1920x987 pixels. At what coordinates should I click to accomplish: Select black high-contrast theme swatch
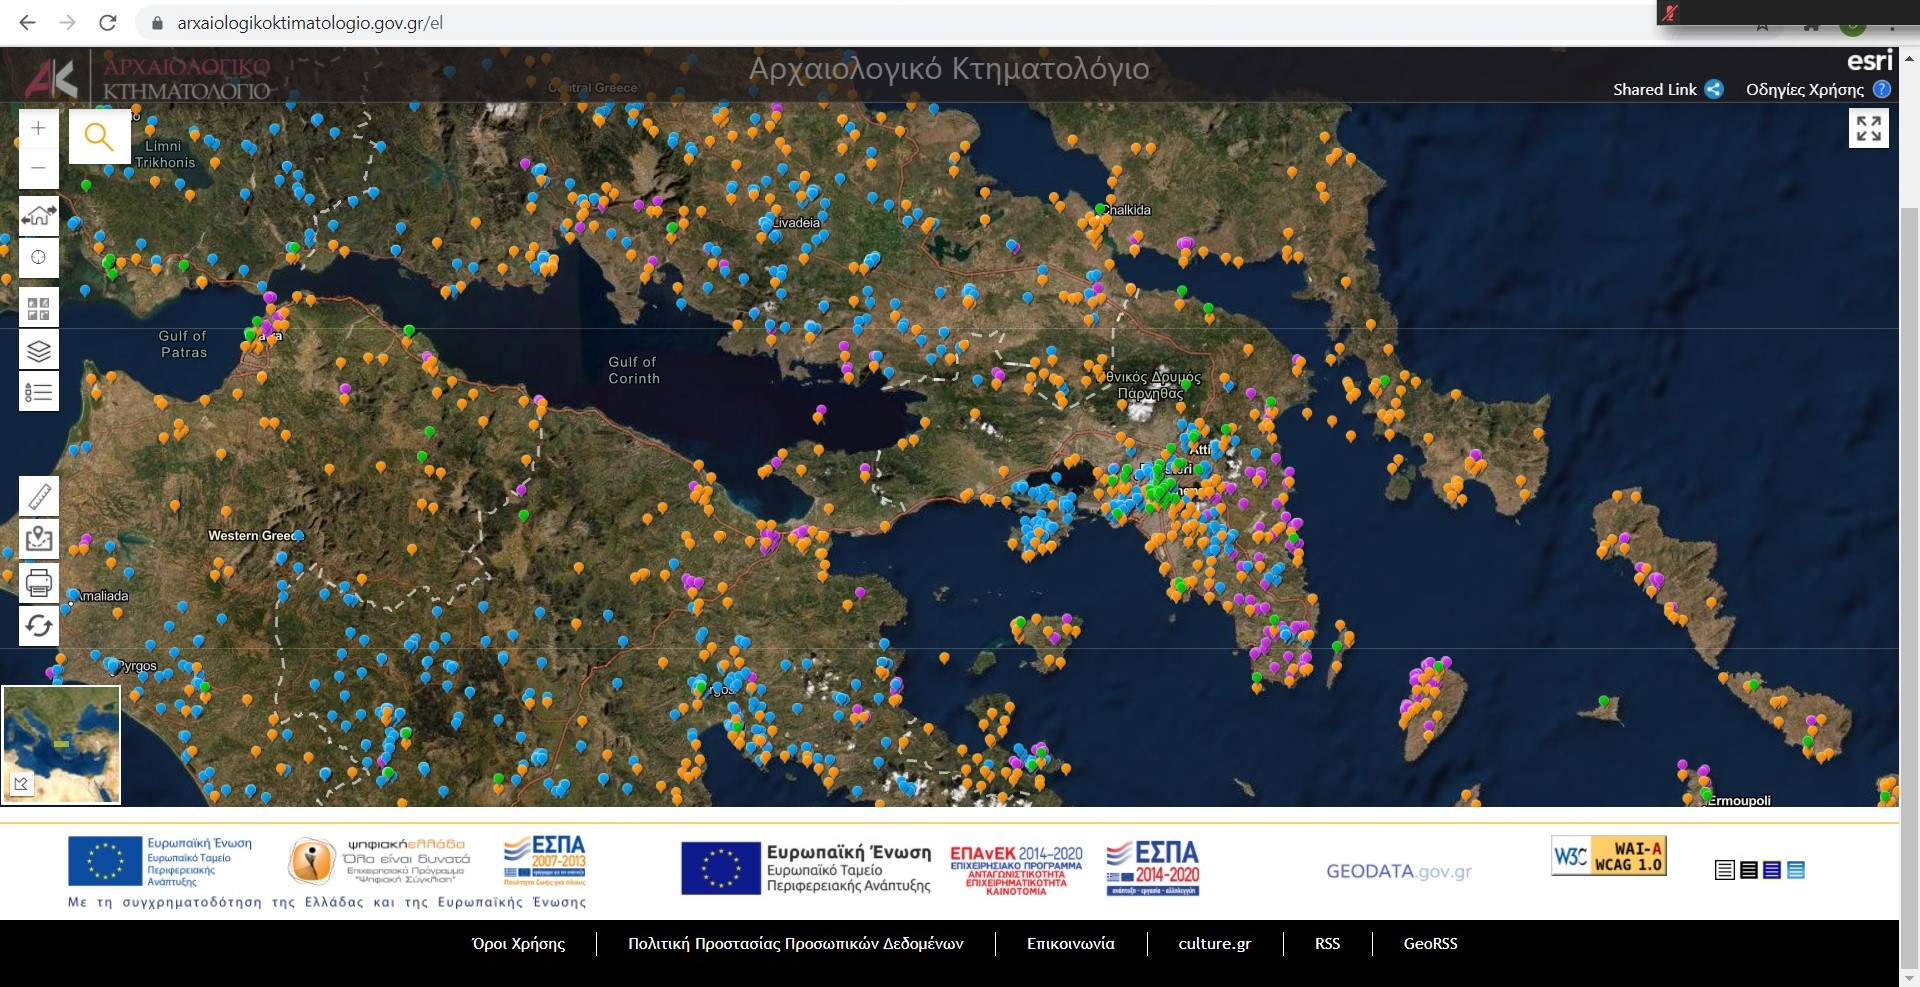click(1749, 870)
